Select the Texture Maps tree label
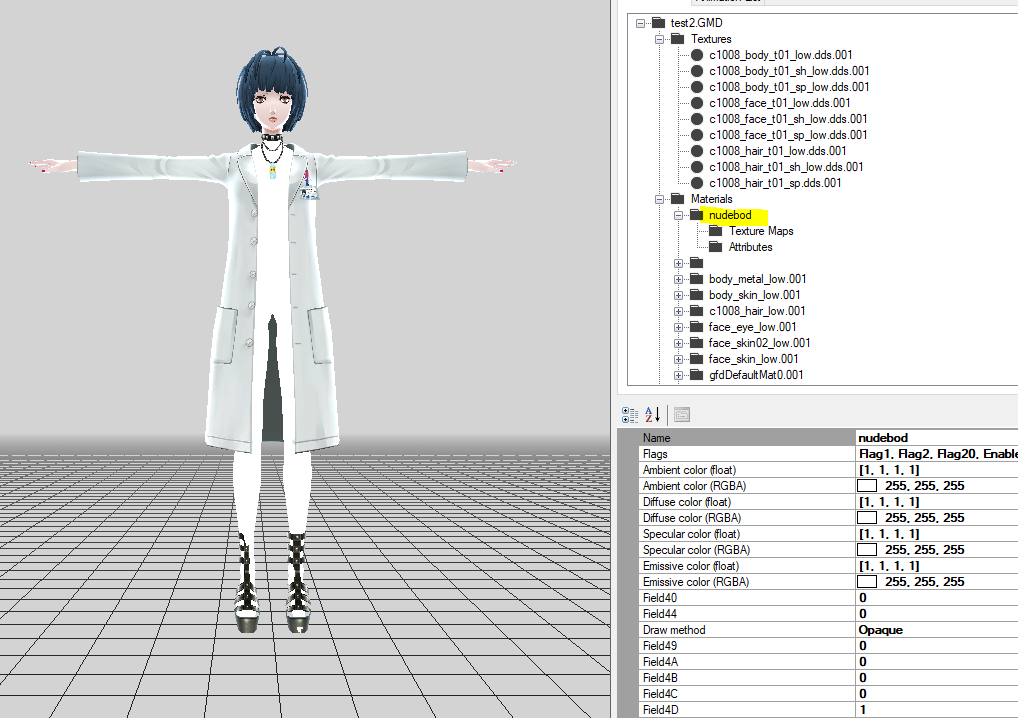This screenshot has width=1018, height=718. tap(761, 231)
